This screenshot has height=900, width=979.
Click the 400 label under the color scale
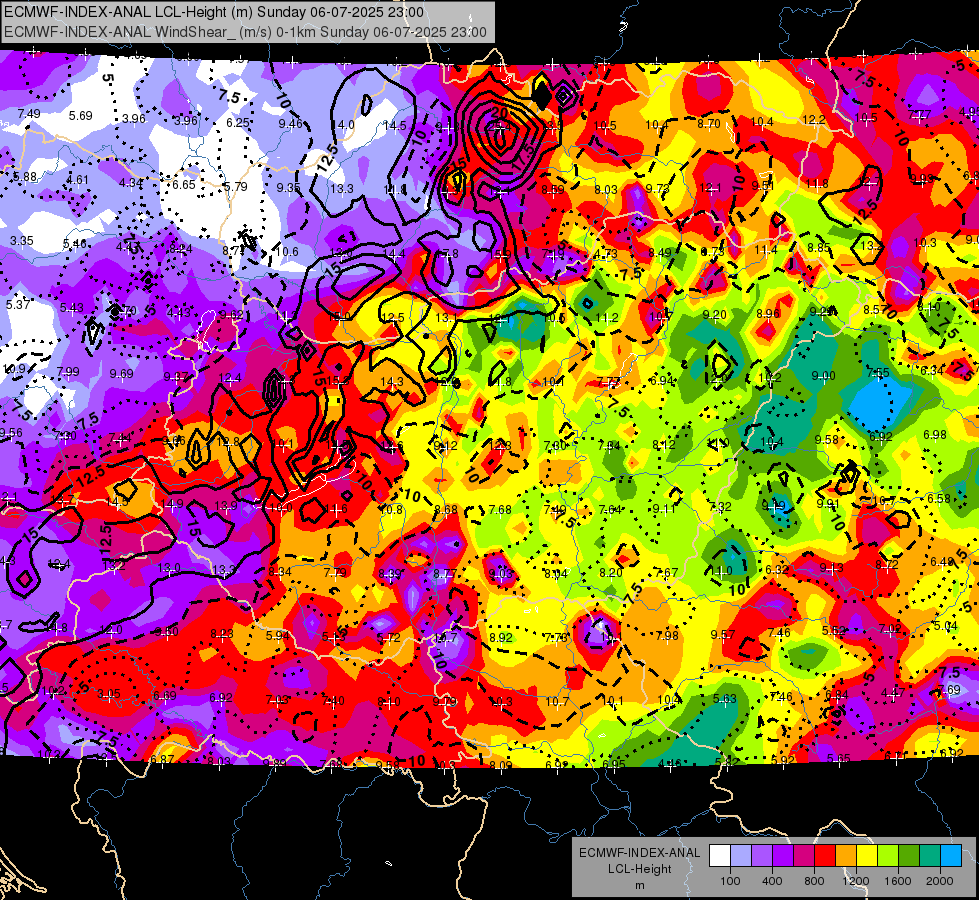772,881
